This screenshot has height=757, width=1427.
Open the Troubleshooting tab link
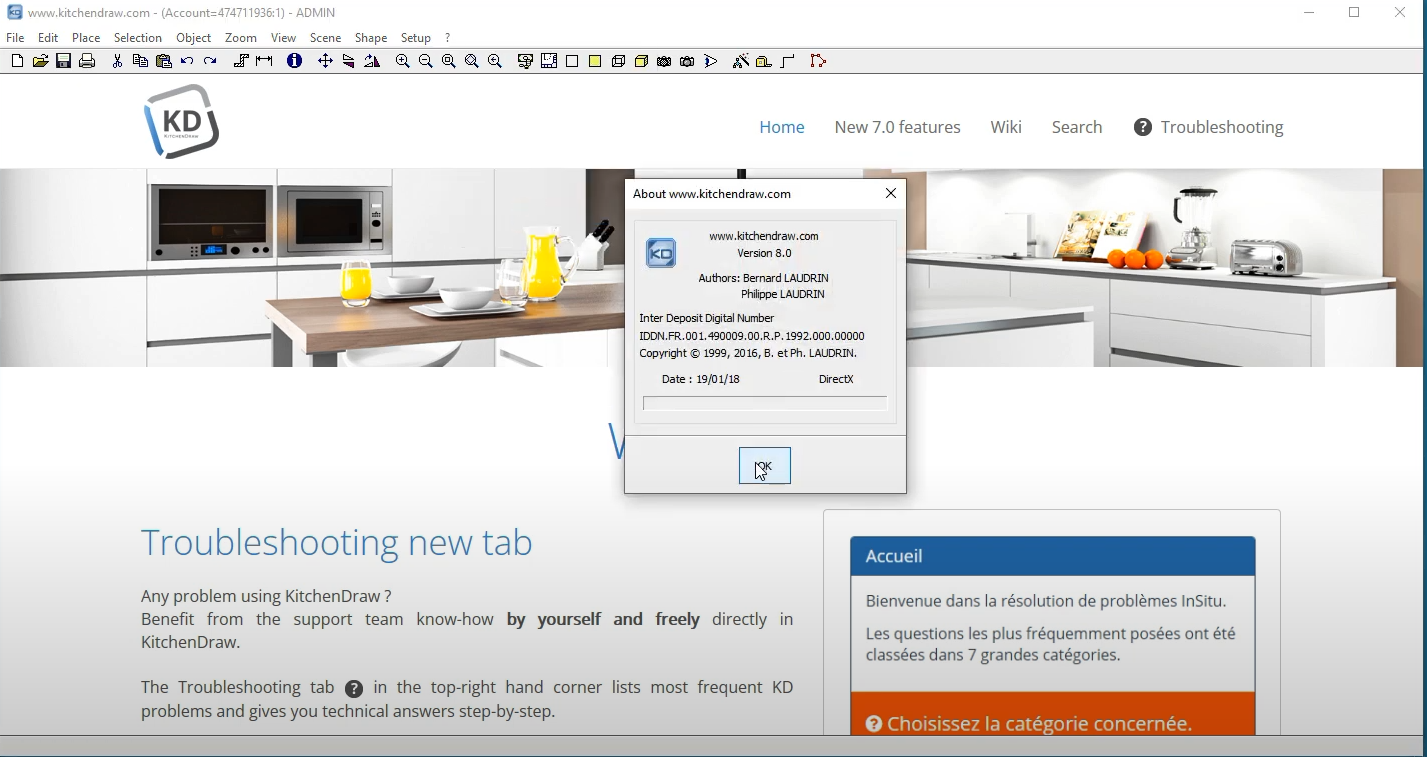1208,127
